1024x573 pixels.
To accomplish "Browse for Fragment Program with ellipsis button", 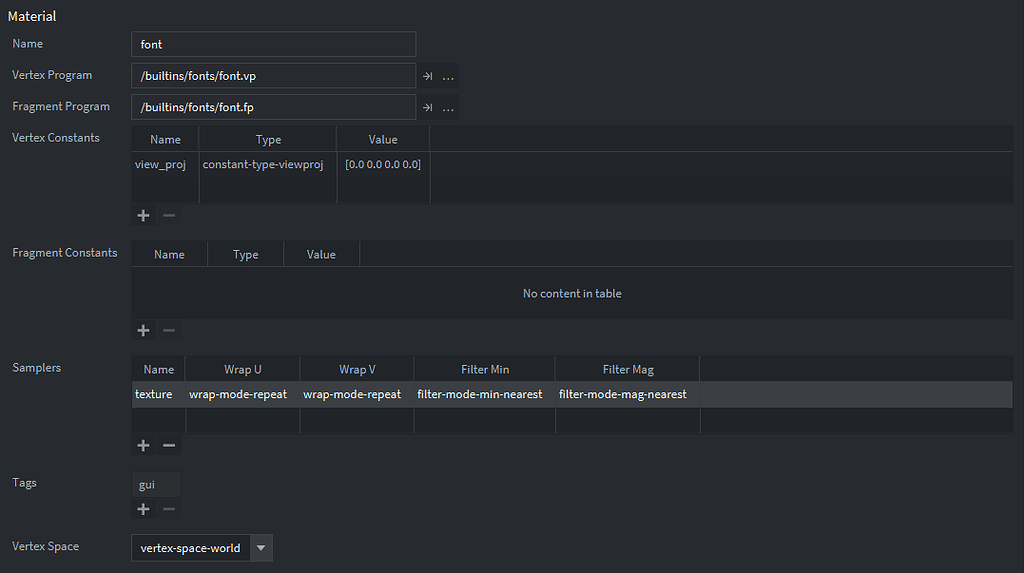I will coord(448,107).
